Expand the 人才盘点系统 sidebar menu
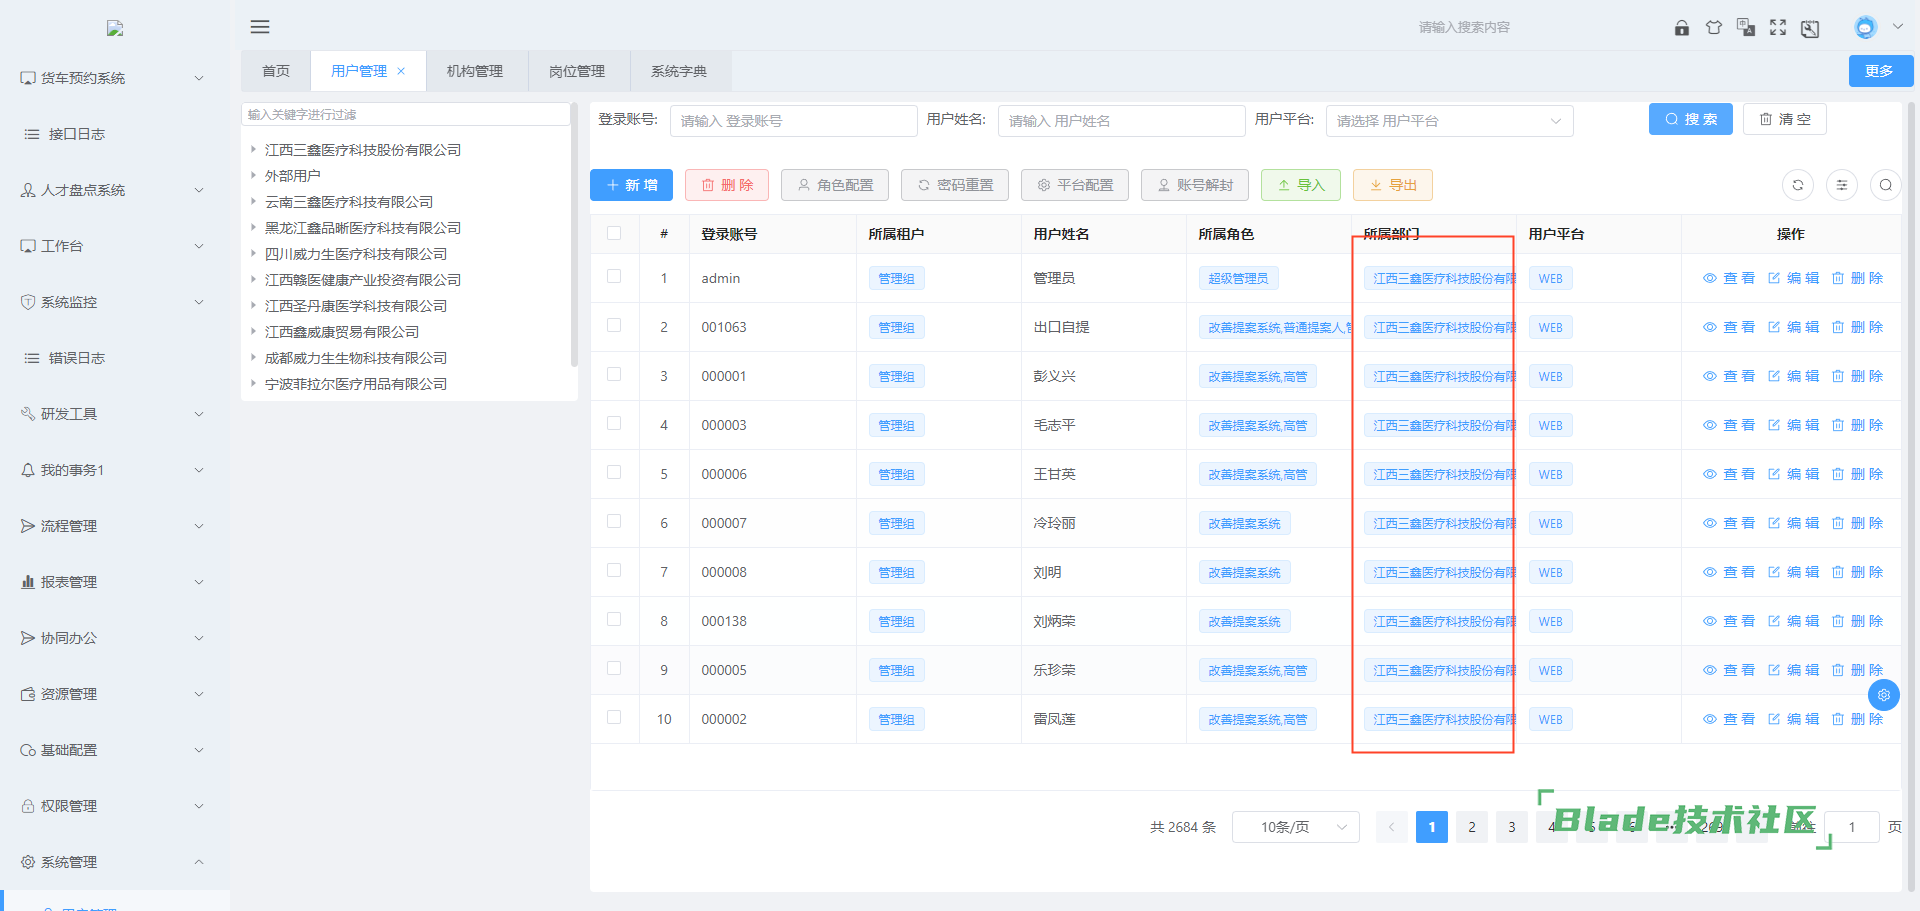1920x911 pixels. point(115,190)
